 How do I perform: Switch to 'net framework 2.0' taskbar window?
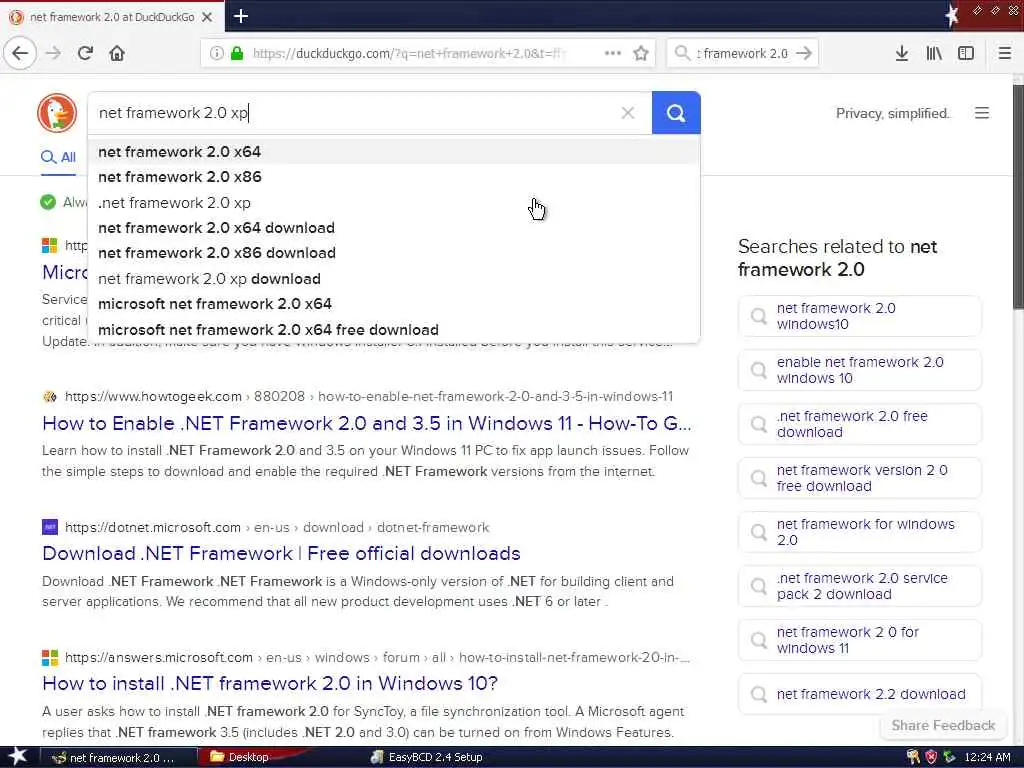click(x=118, y=758)
